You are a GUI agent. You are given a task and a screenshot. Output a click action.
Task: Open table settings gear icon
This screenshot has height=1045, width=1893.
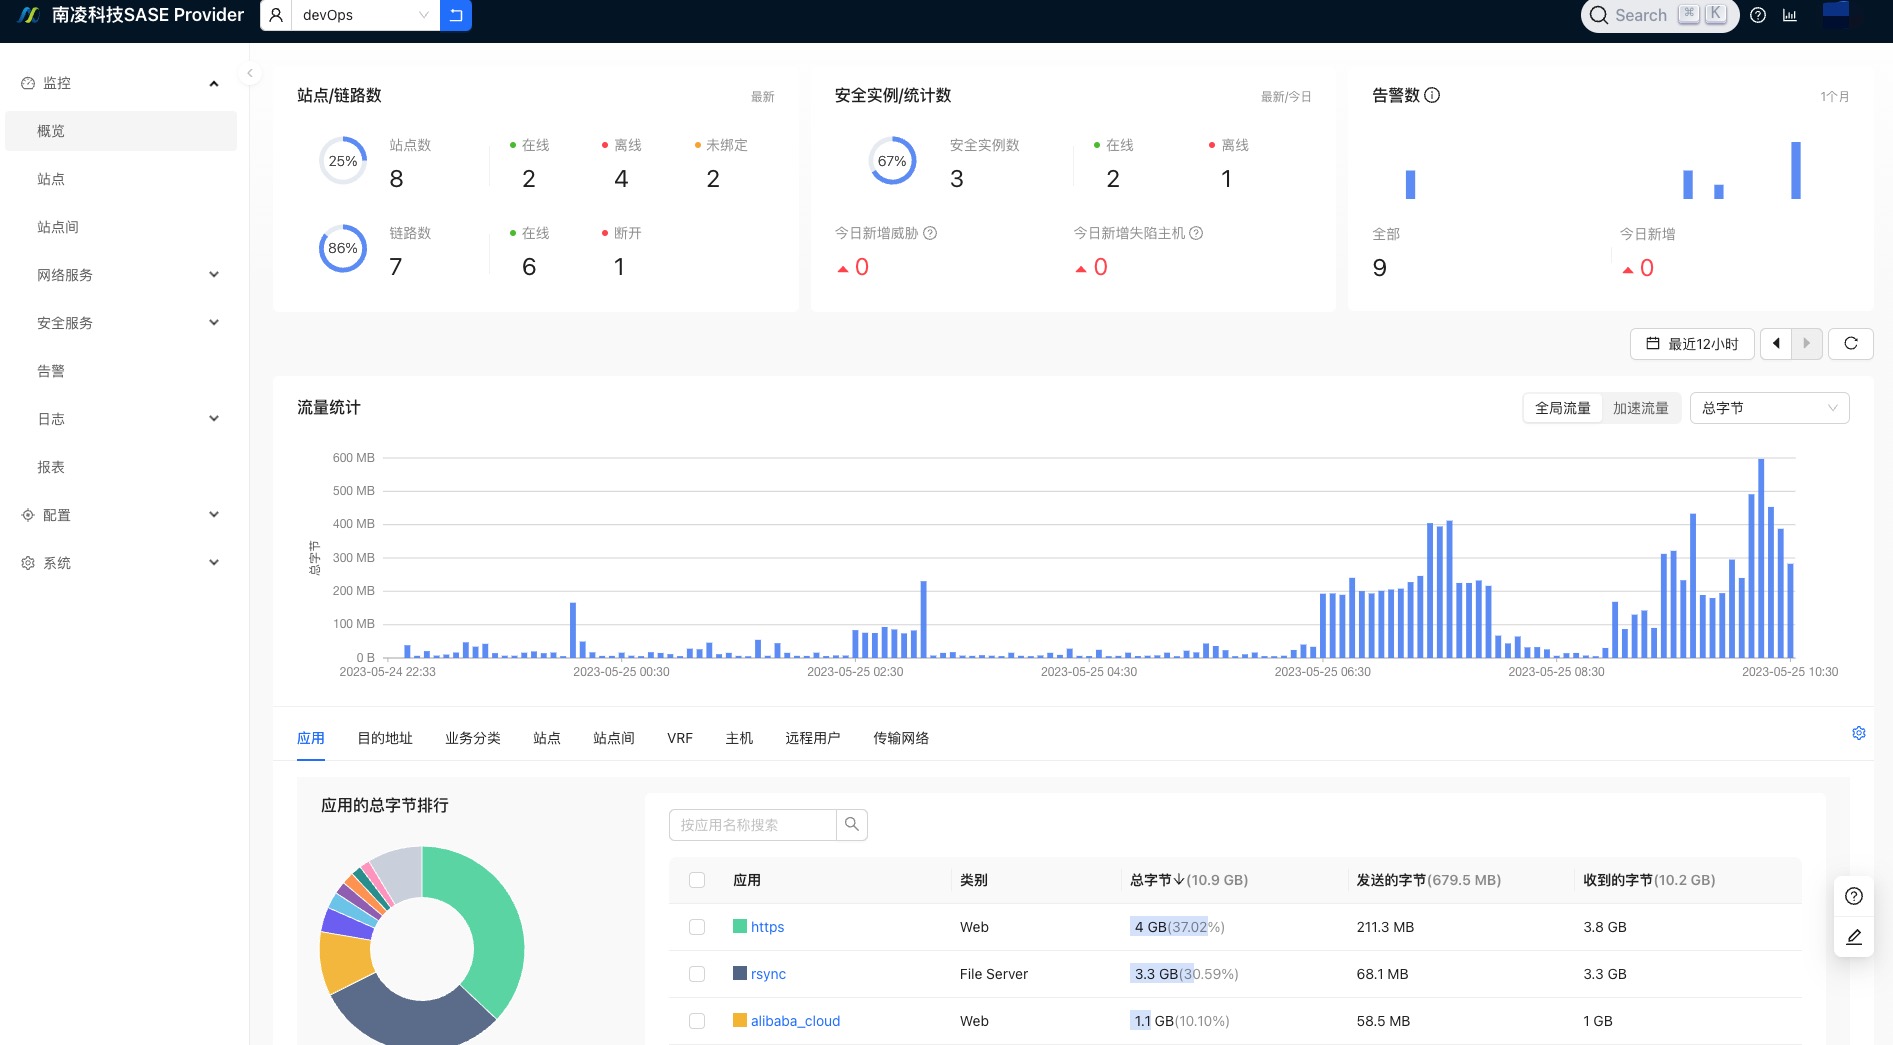1859,733
